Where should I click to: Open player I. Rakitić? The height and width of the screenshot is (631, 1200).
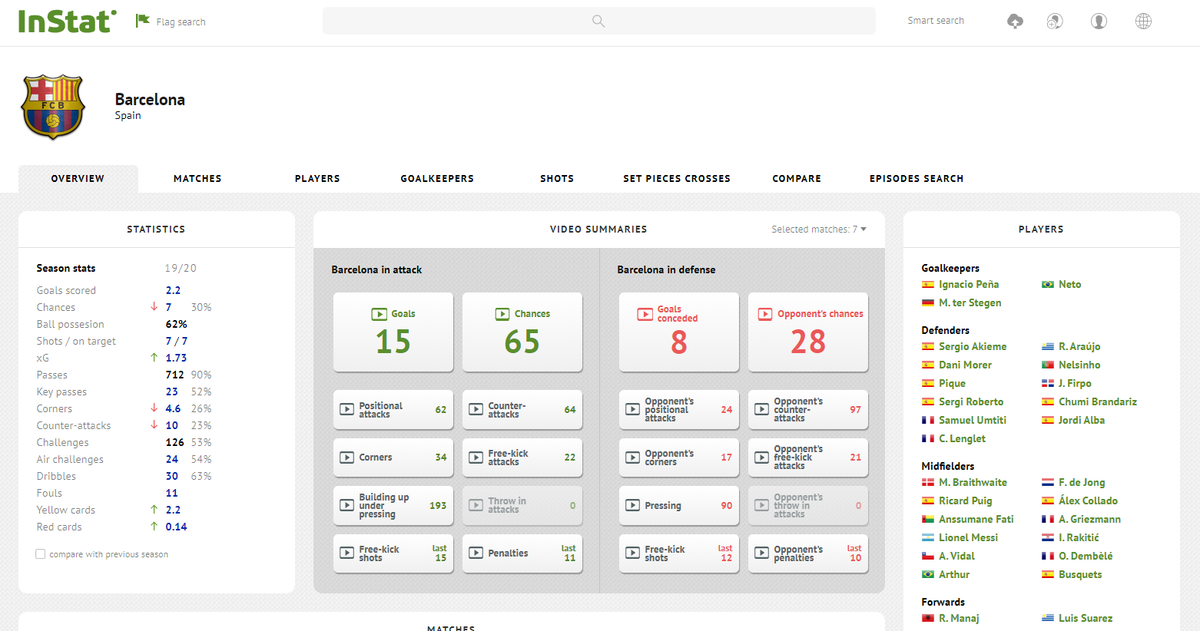click(x=1080, y=538)
